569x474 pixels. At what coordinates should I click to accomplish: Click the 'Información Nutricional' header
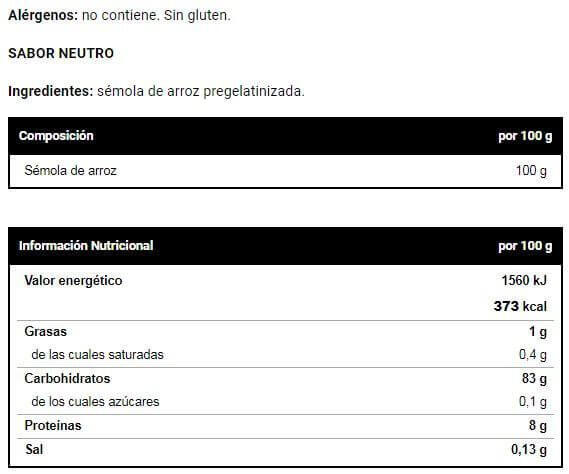(x=86, y=246)
